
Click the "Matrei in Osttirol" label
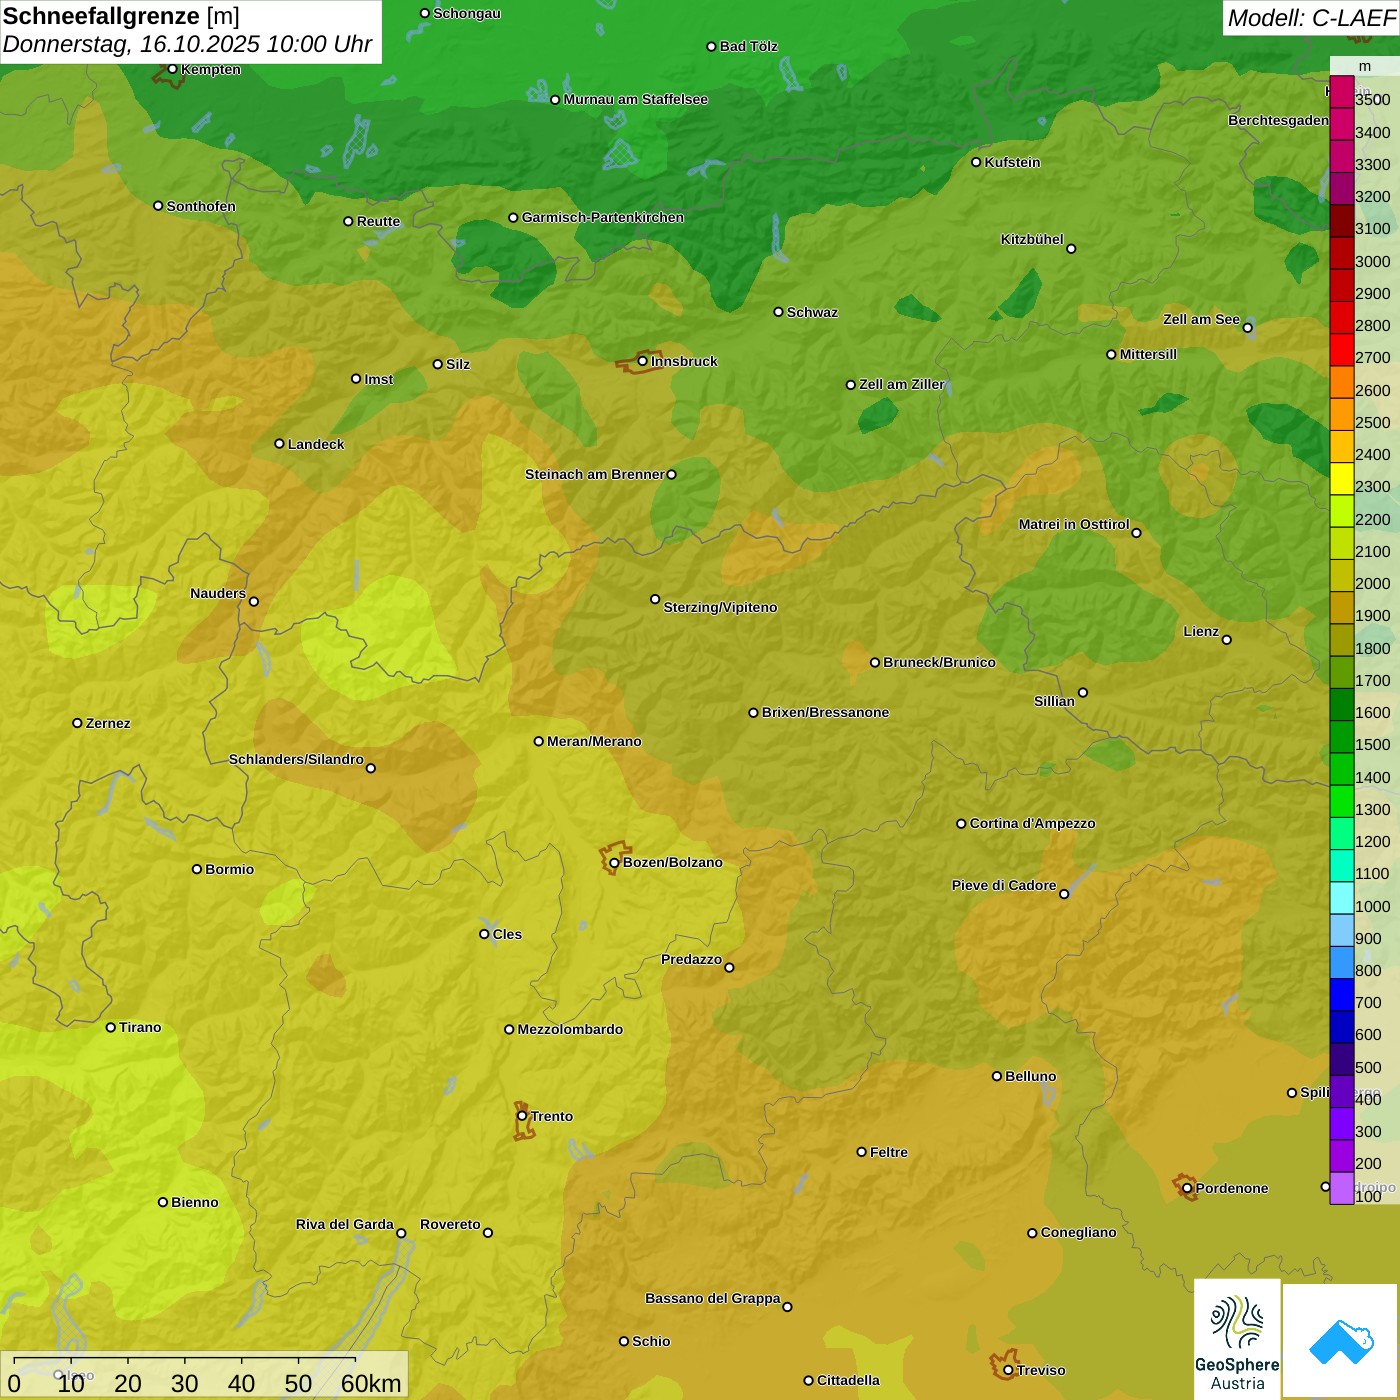[x=1074, y=524]
